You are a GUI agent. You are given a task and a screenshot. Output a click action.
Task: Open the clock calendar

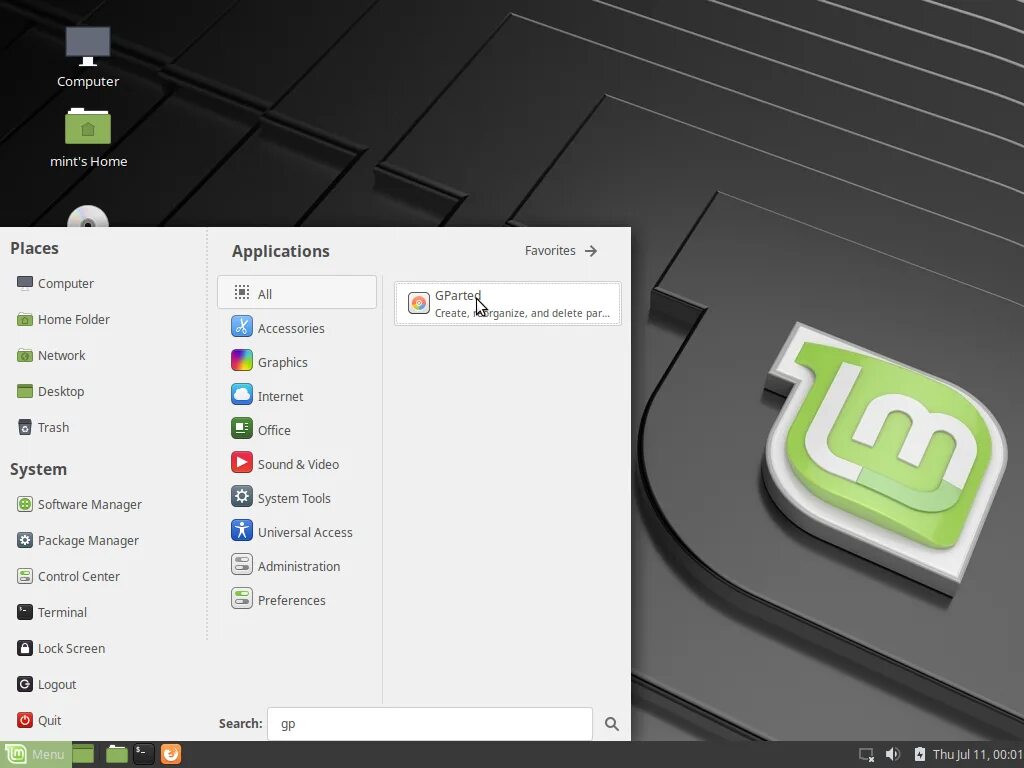coord(978,754)
